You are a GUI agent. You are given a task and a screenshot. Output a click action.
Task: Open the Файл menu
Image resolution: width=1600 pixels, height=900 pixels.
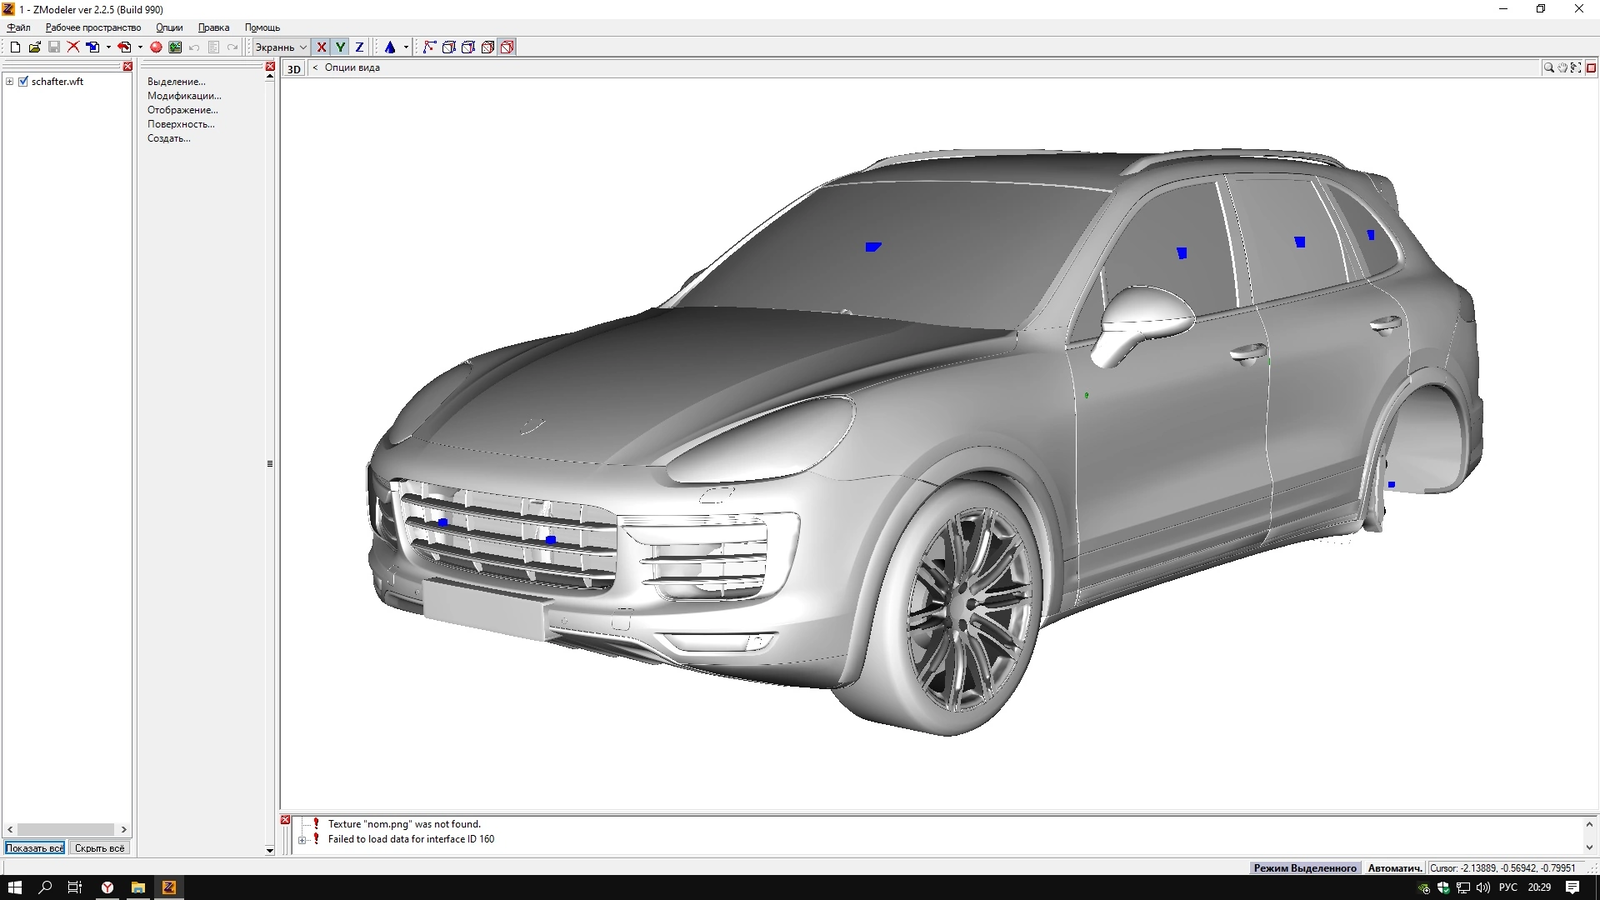tap(18, 27)
